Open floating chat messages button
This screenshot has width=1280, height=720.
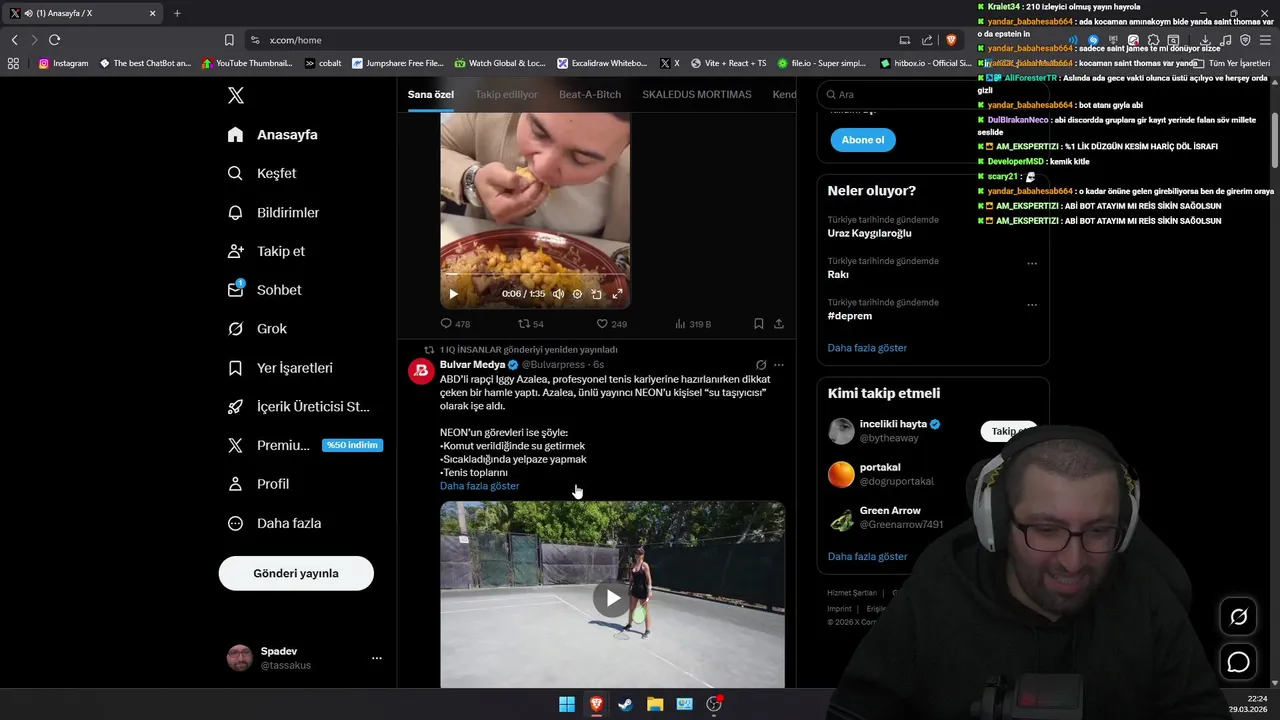[x=1239, y=662]
